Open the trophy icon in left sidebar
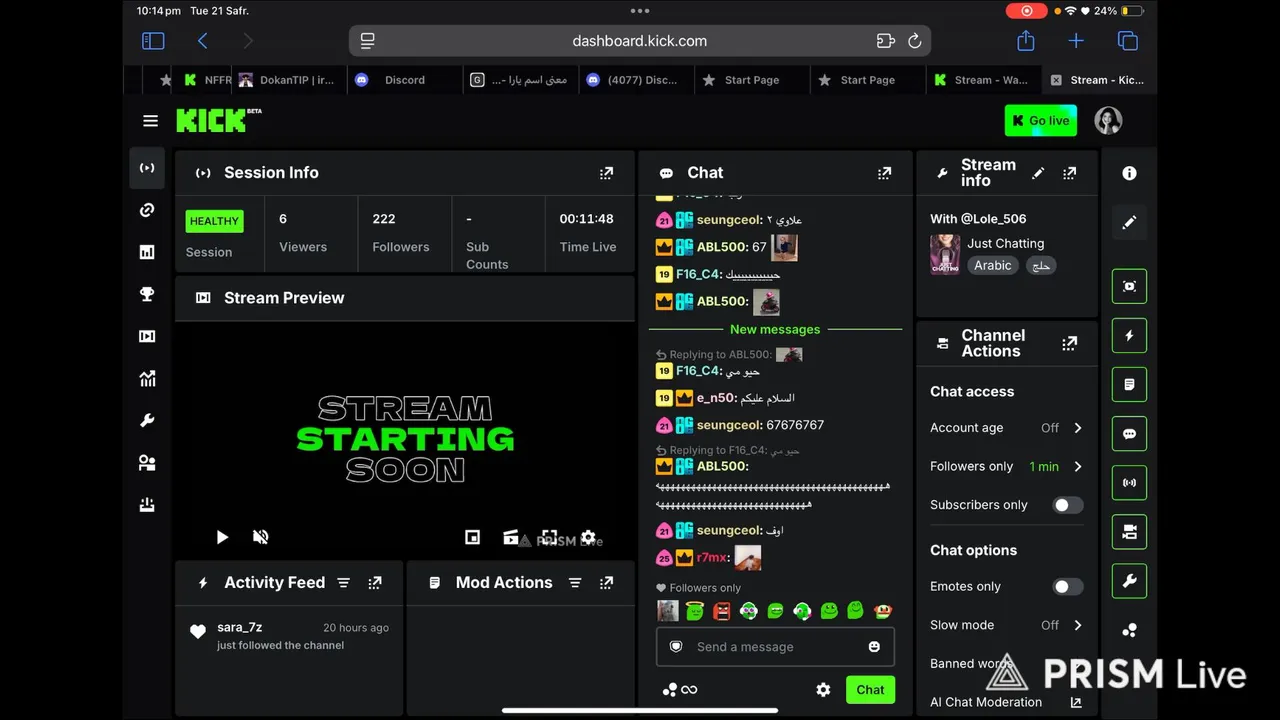 (147, 294)
